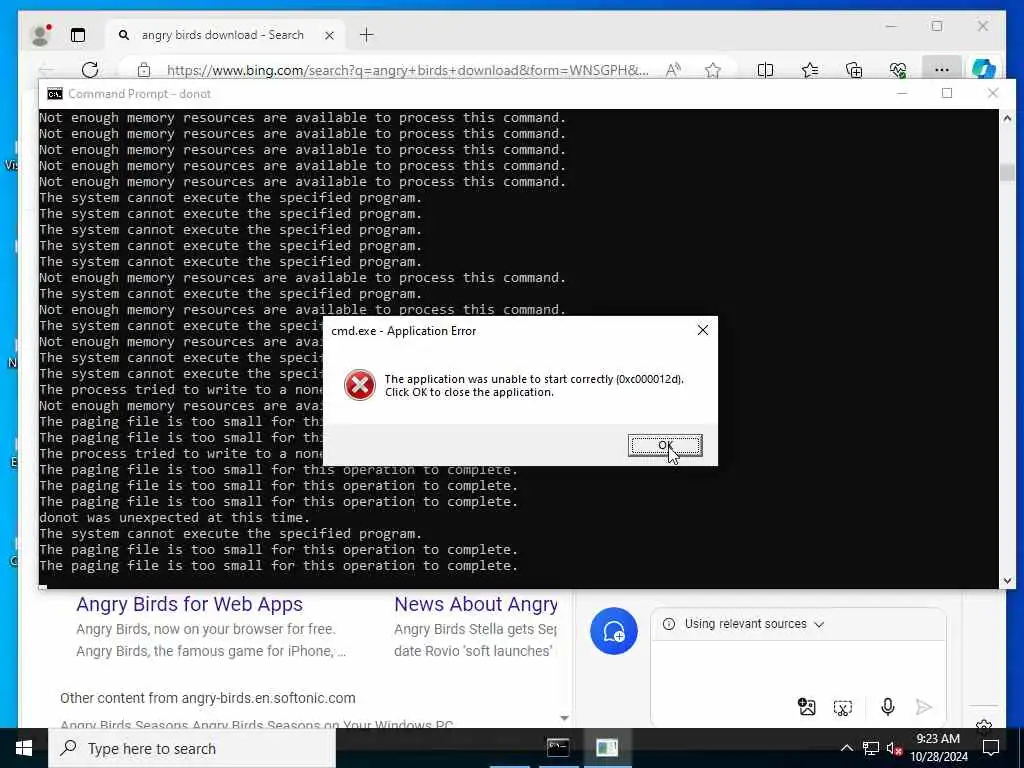This screenshot has height=768, width=1024.
Task: Click line 'donot was unexpected at this time.'
Action: [x=174, y=518]
